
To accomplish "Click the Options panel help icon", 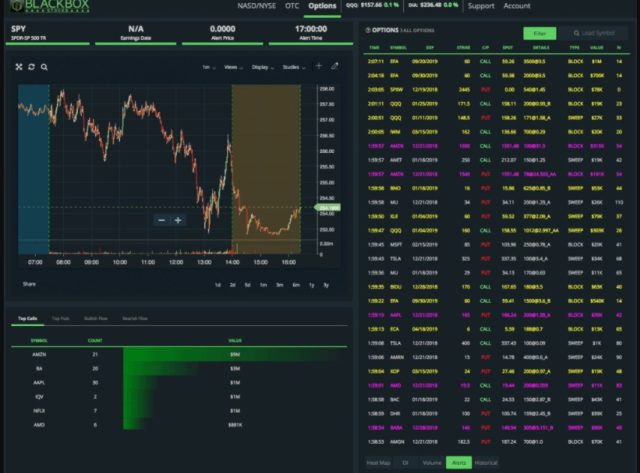I will point(368,30).
